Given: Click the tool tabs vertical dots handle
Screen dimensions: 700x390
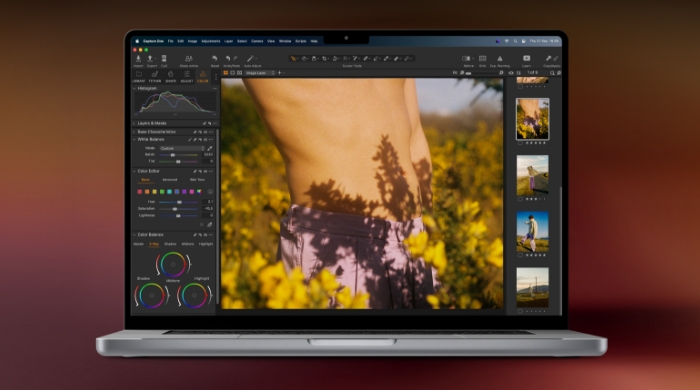Looking at the screenshot, I should coord(216,77).
